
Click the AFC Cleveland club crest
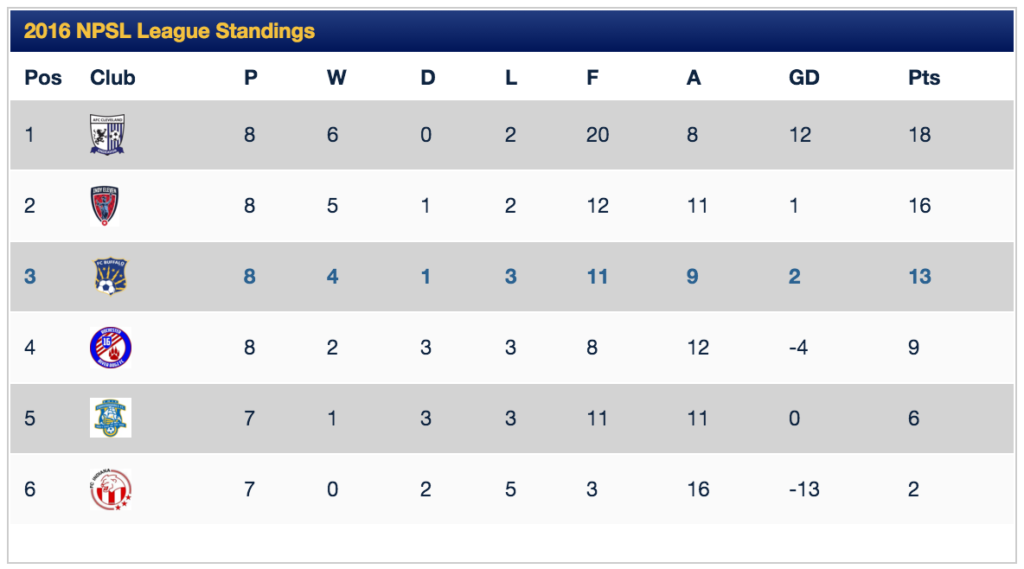[x=107, y=135]
